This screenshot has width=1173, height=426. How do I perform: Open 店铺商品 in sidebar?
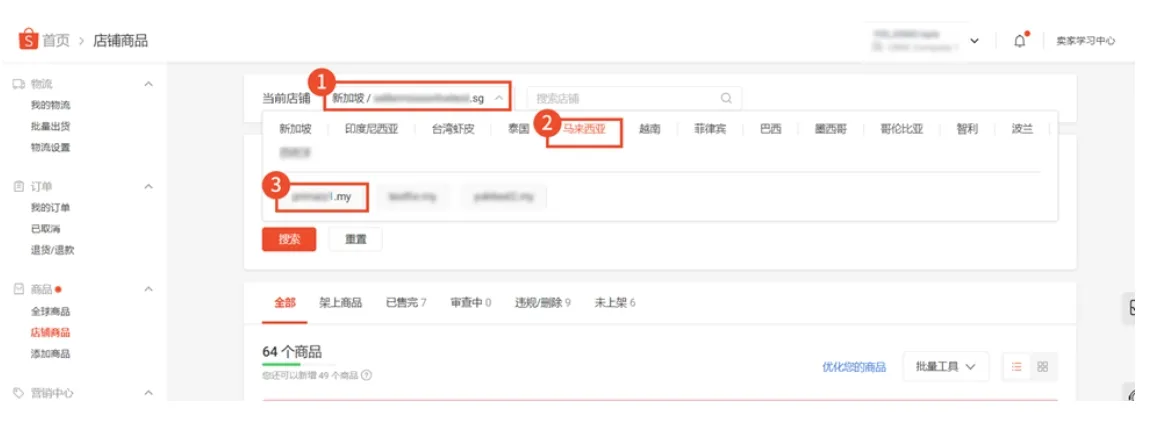(x=51, y=332)
